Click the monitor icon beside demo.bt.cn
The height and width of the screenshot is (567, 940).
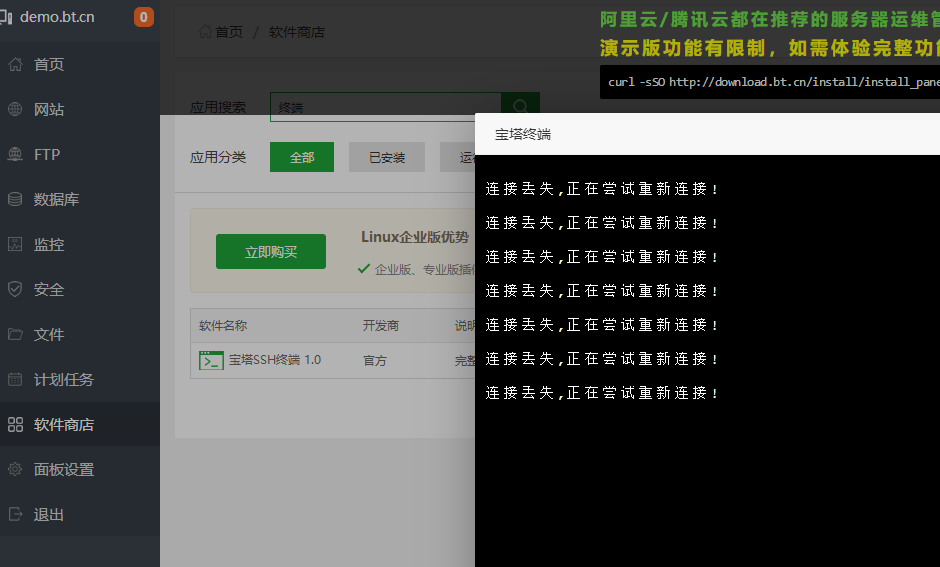pyautogui.click(x=6, y=17)
